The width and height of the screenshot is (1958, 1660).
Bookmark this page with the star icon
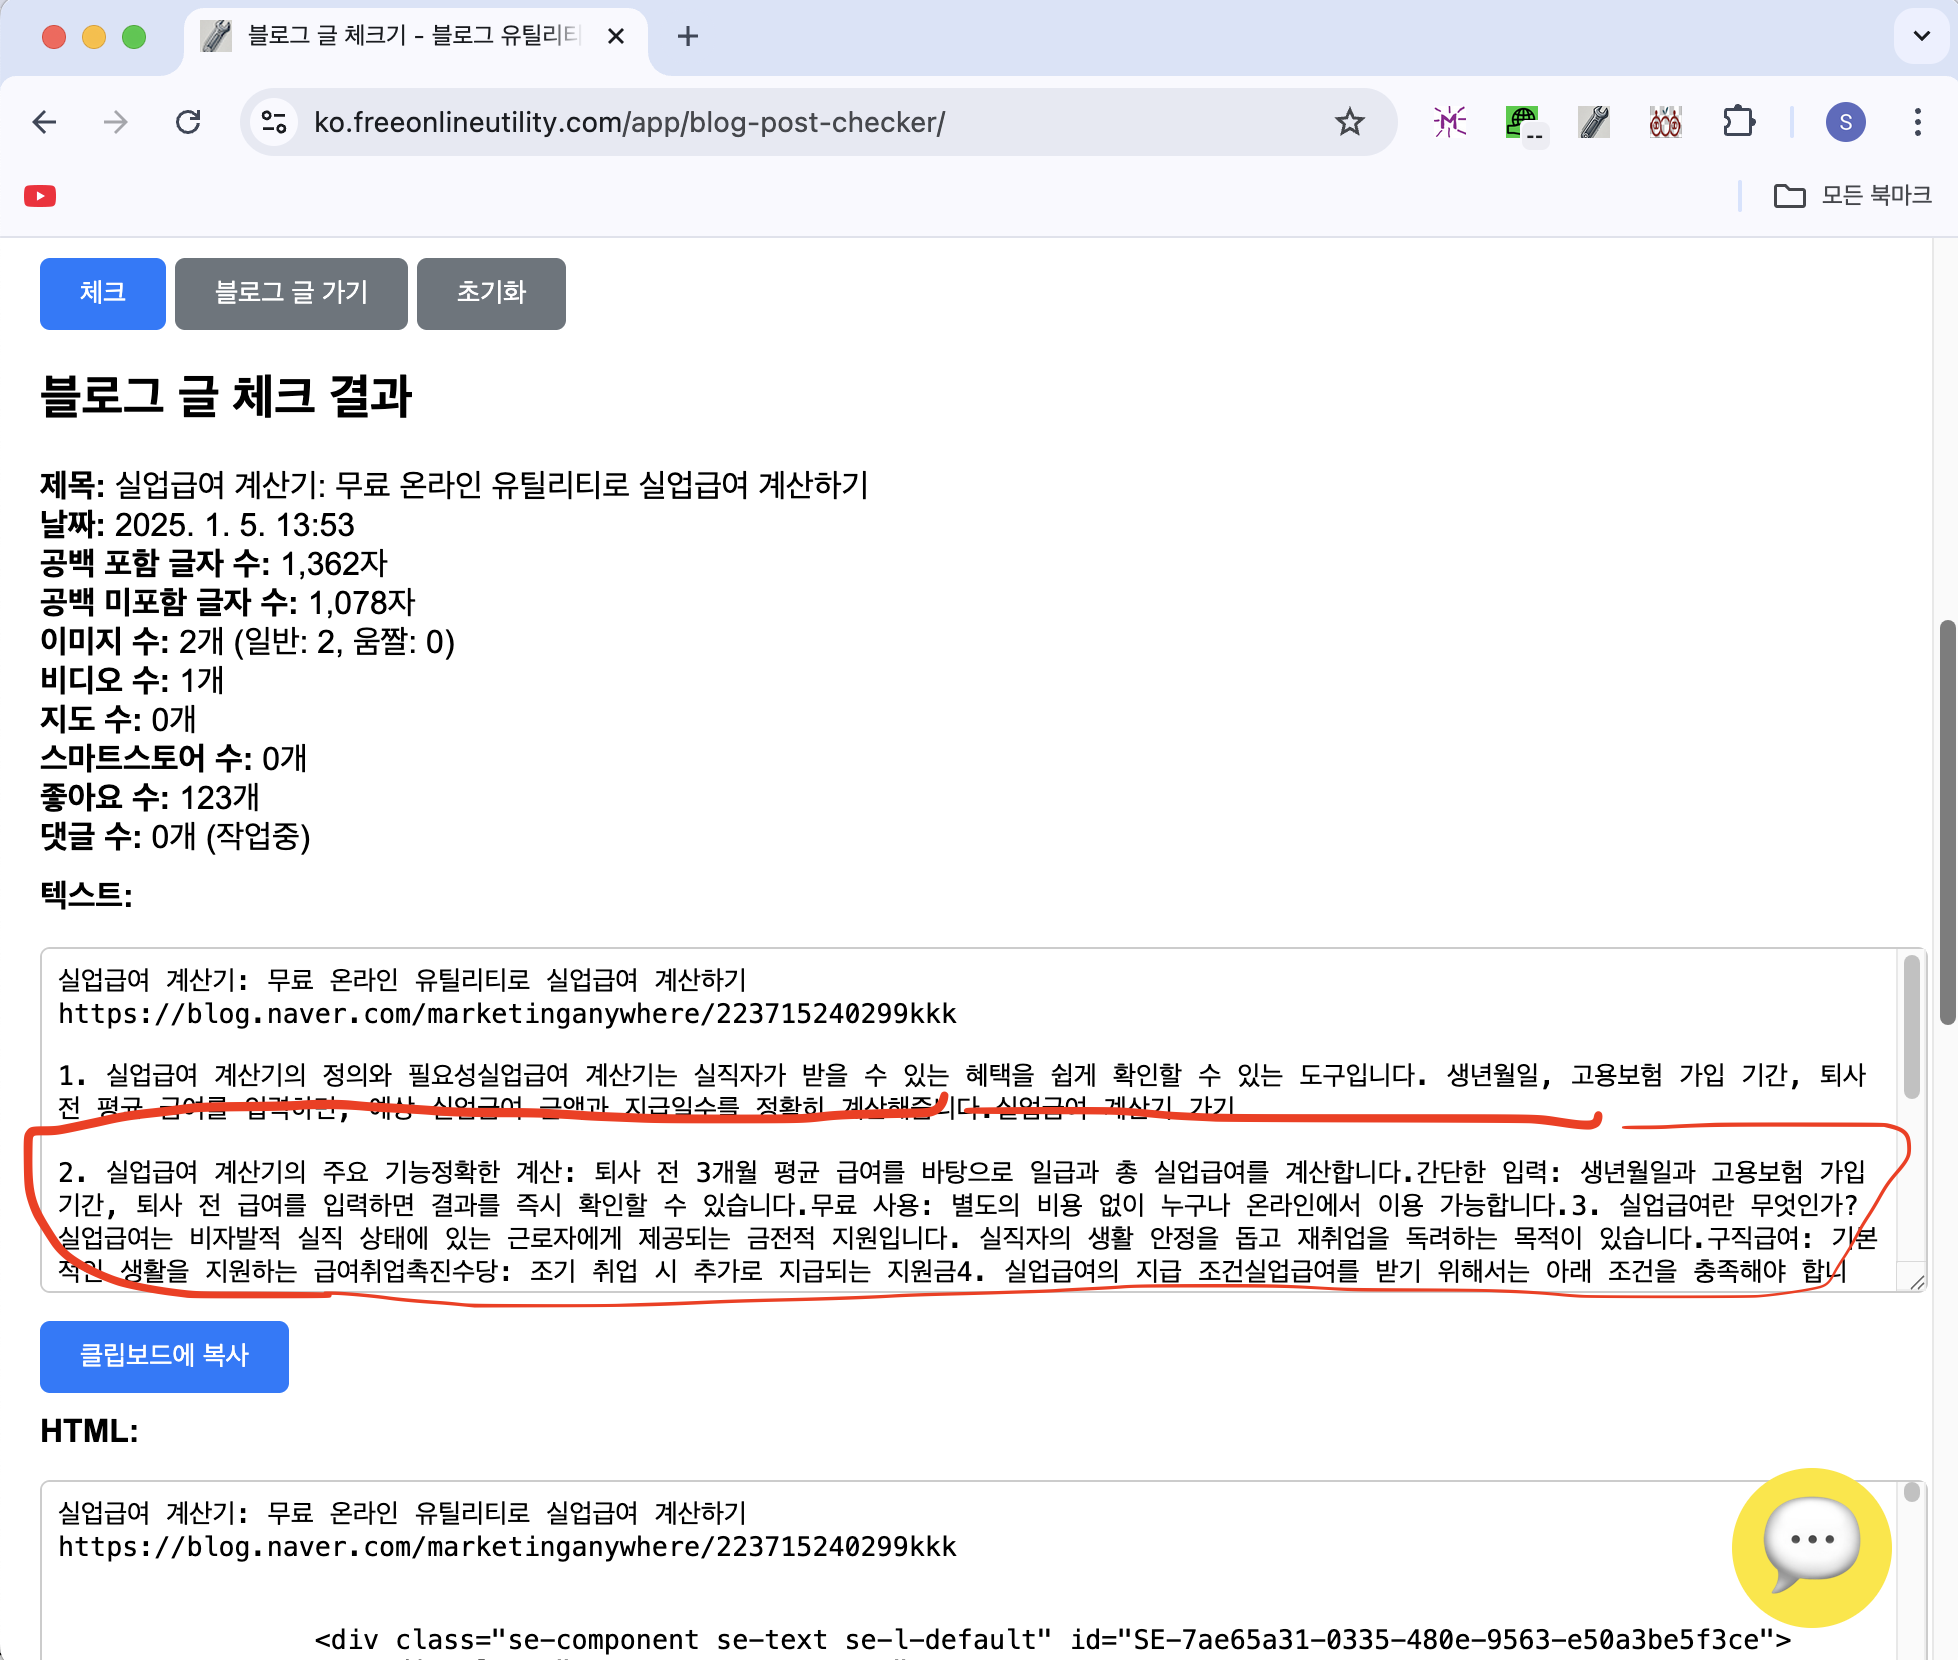coord(1349,122)
